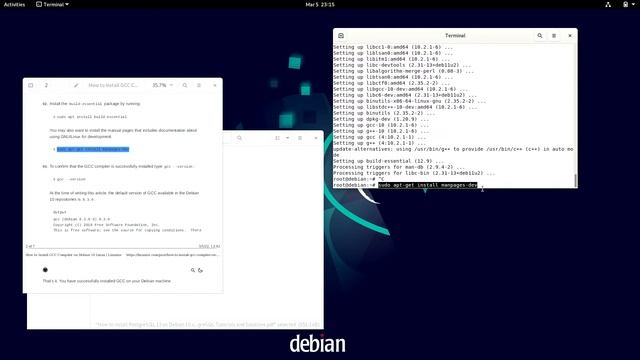Click the Terminal window scrollbar

point(576,180)
